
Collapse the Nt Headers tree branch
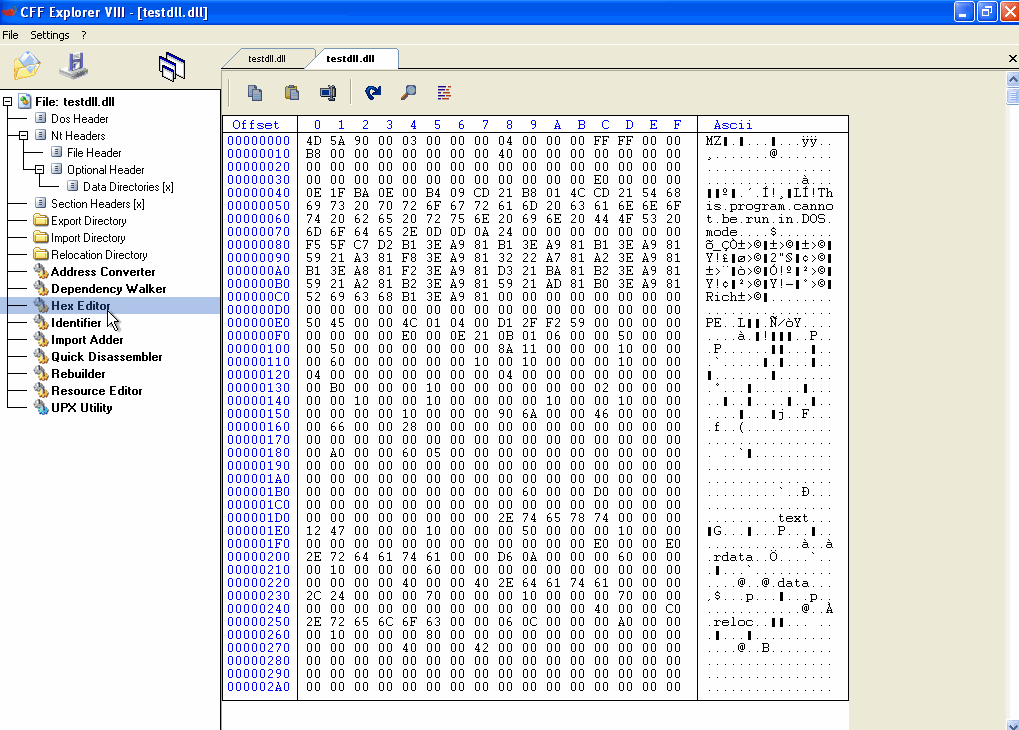coord(24,136)
